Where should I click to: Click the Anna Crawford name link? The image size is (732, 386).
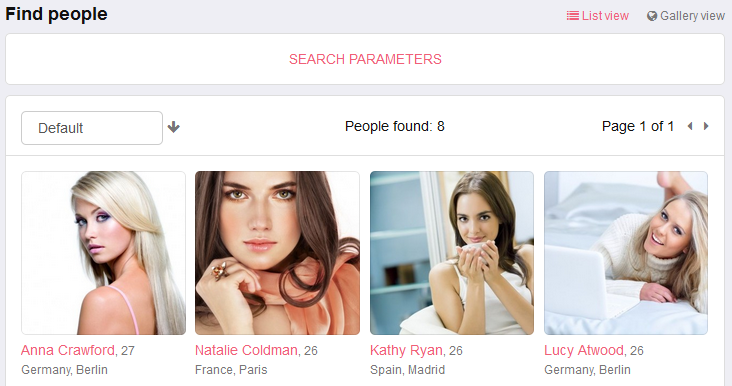[x=68, y=350]
